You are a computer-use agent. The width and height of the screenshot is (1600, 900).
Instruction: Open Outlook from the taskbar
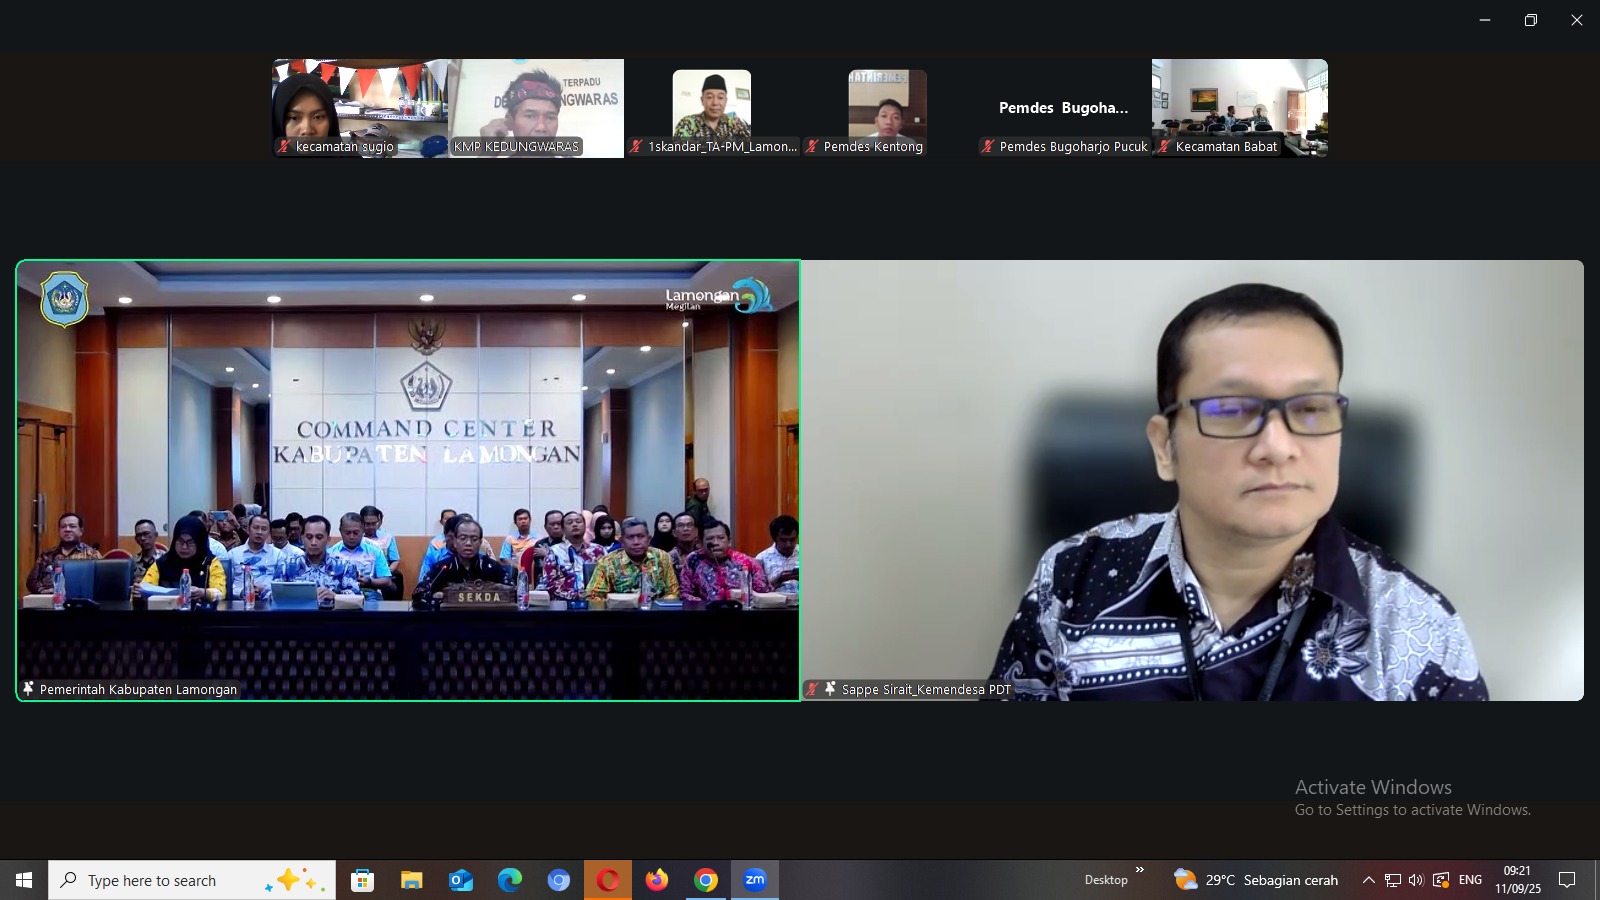(461, 880)
